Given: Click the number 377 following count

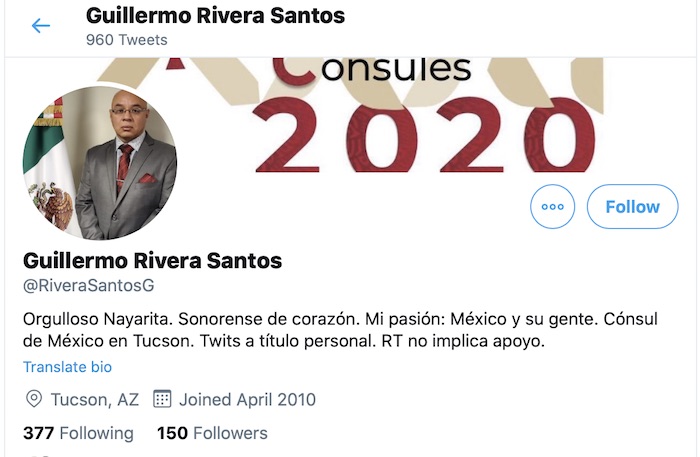Looking at the screenshot, I should pyautogui.click(x=38, y=433).
